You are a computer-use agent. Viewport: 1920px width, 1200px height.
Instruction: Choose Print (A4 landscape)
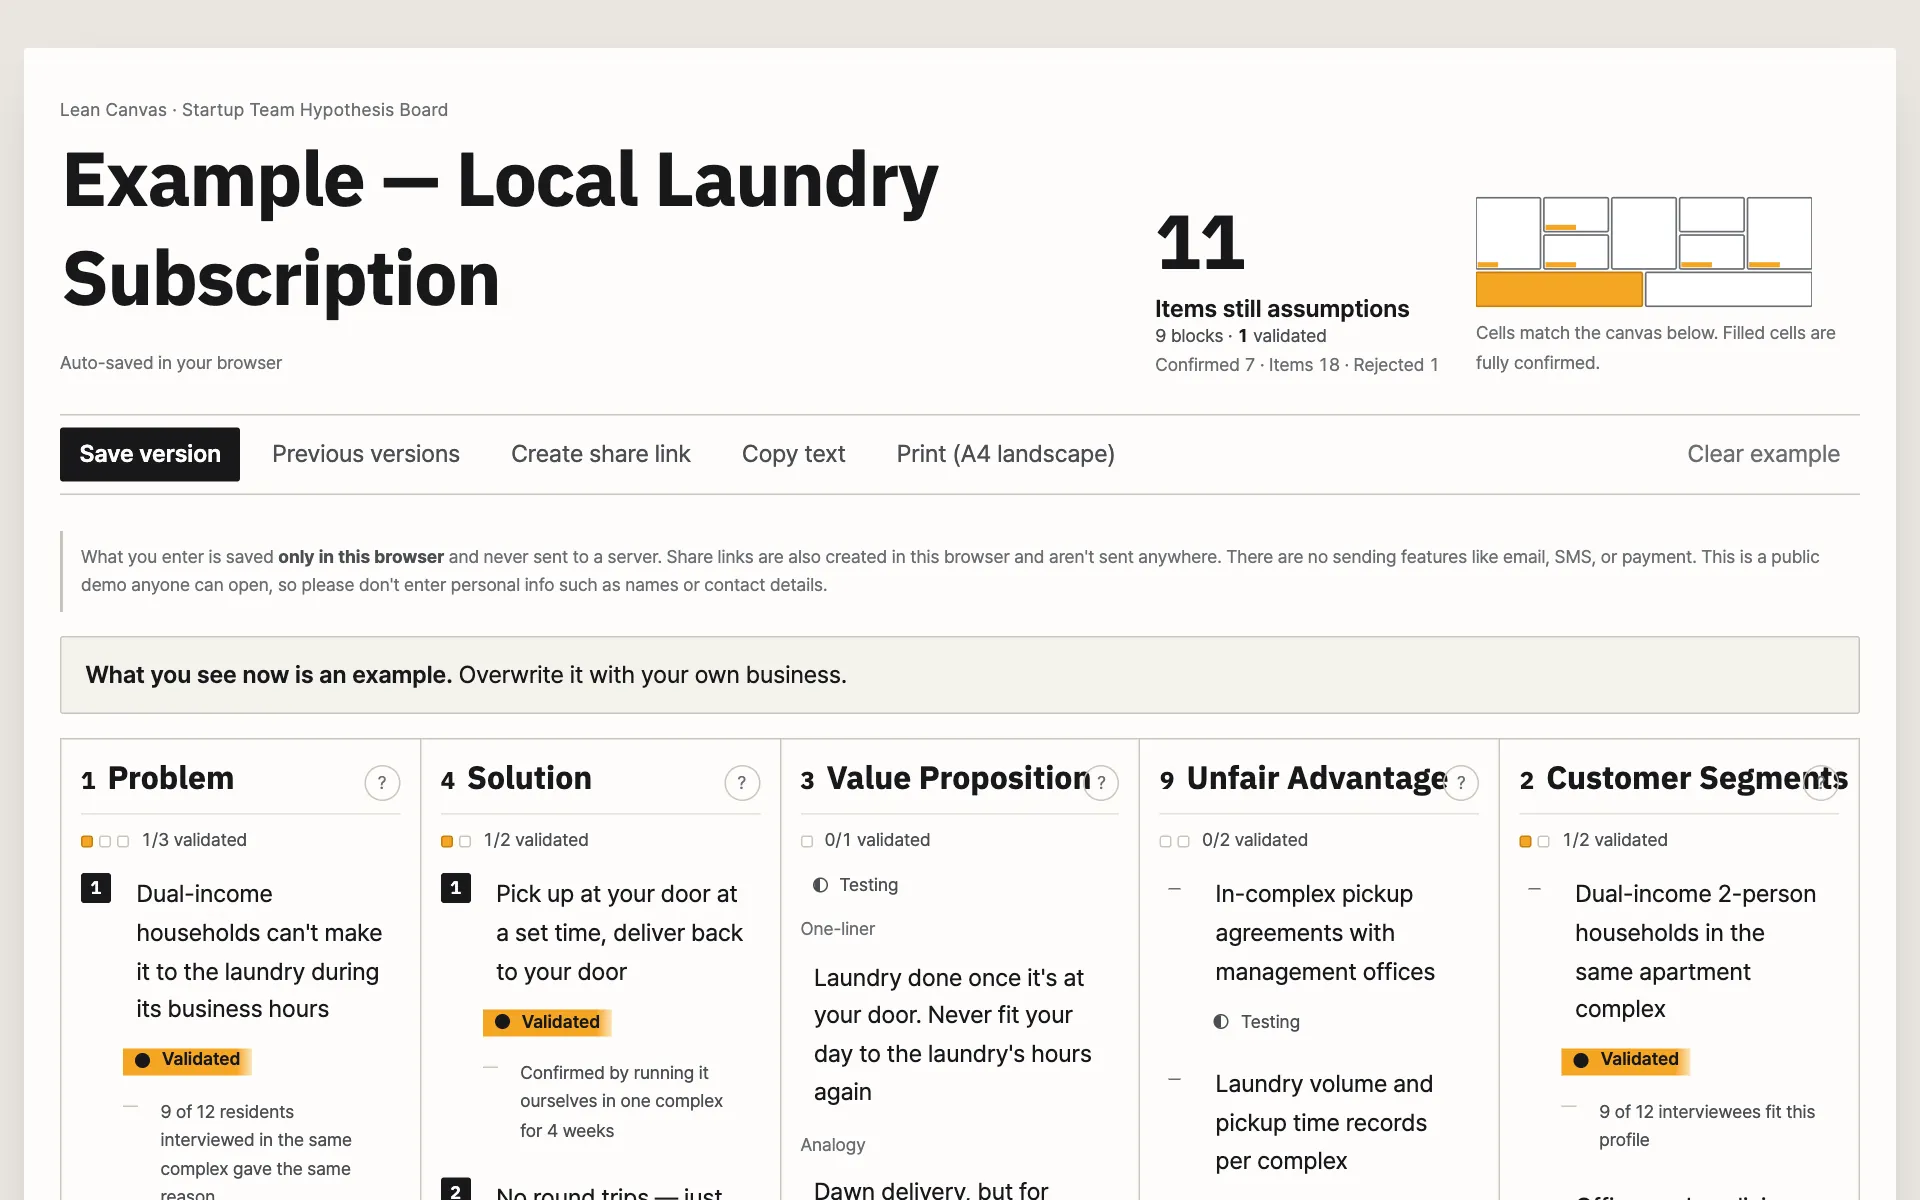[1005, 454]
